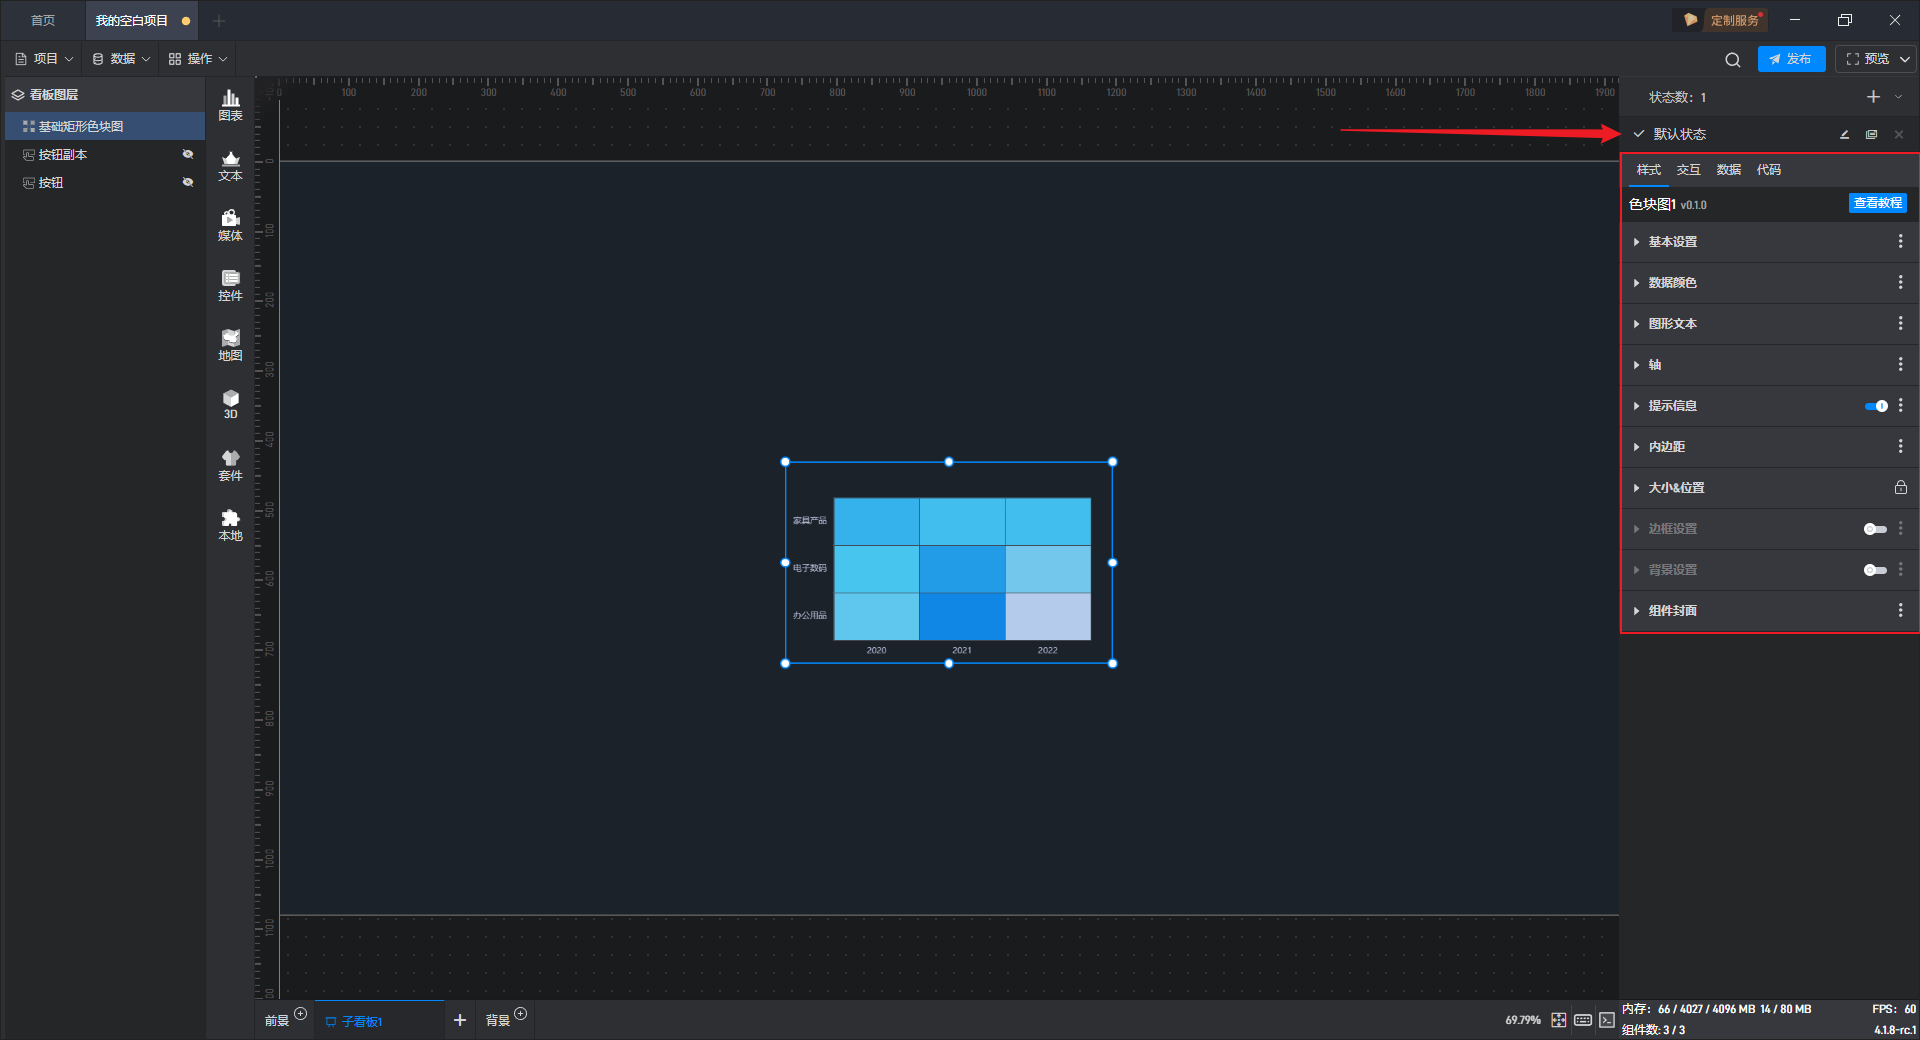This screenshot has width=1920, height=1040.
Task: Click the 发布 publish button
Action: click(x=1791, y=59)
